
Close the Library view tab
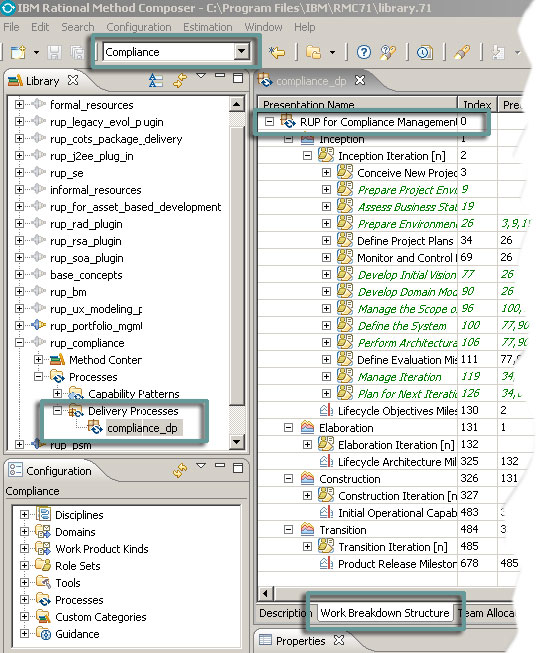click(73, 80)
